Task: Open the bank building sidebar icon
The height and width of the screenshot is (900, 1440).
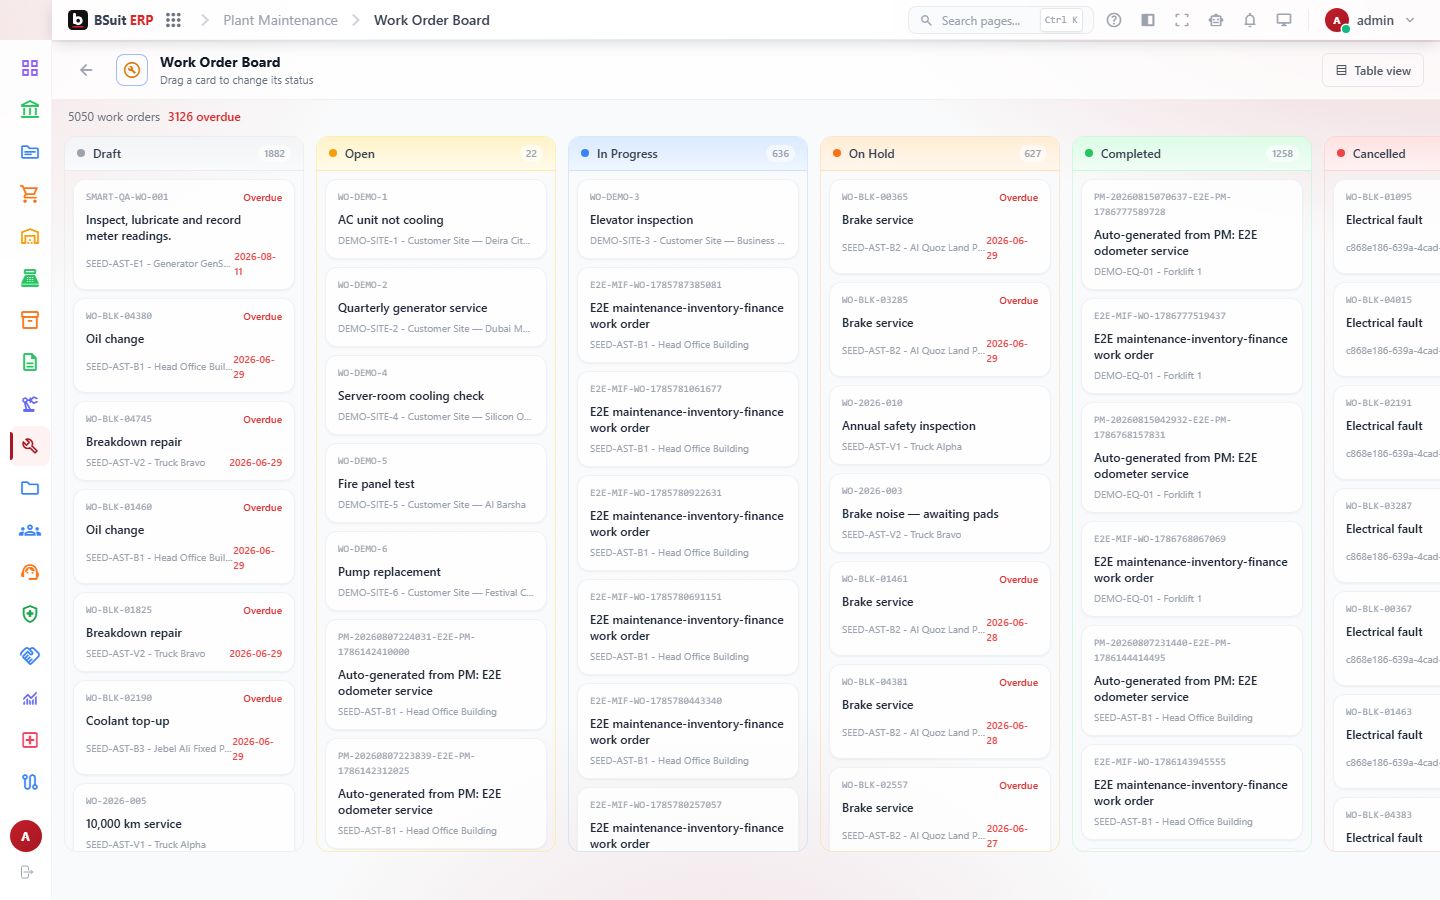Action: pyautogui.click(x=30, y=110)
